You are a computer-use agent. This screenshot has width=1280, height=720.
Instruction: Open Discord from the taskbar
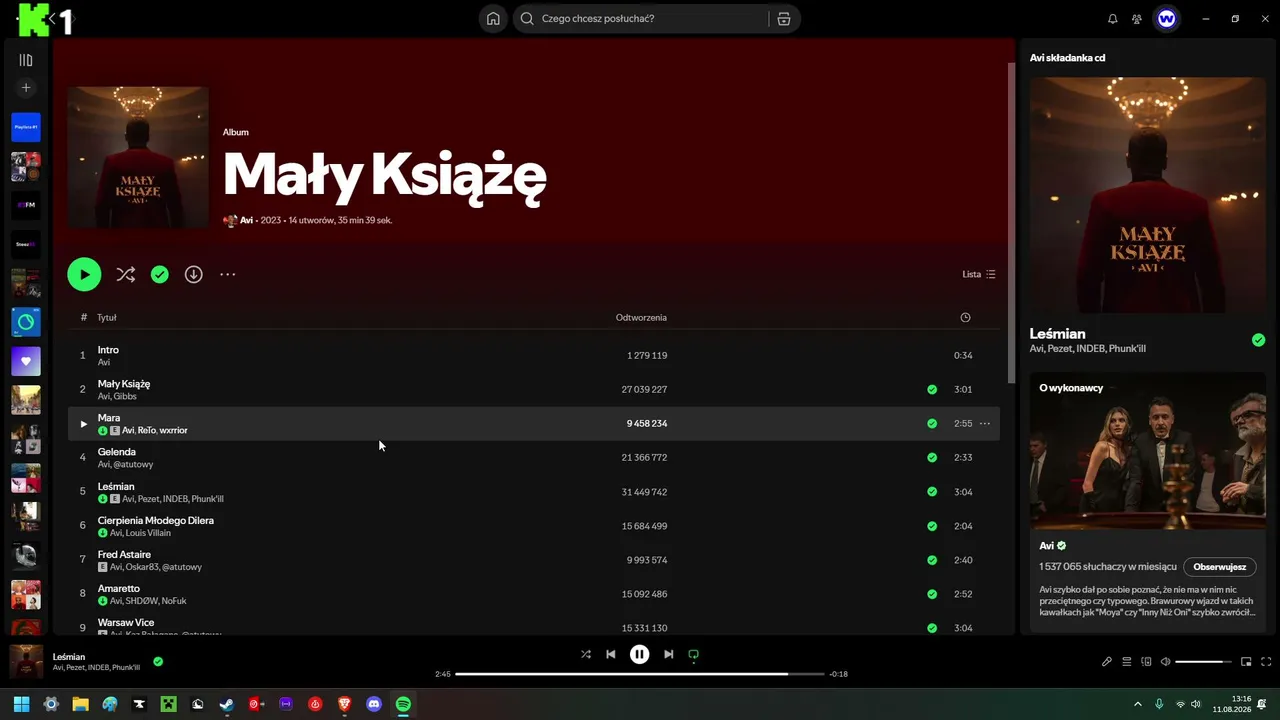pos(374,704)
